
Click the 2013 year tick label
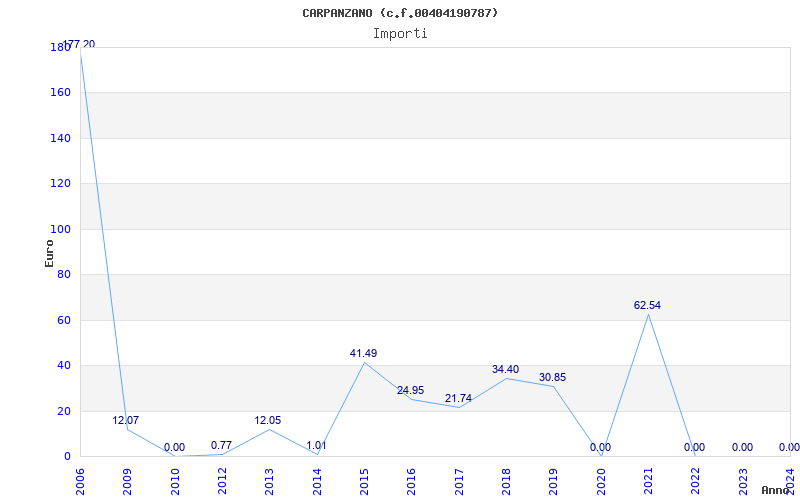coord(270,482)
